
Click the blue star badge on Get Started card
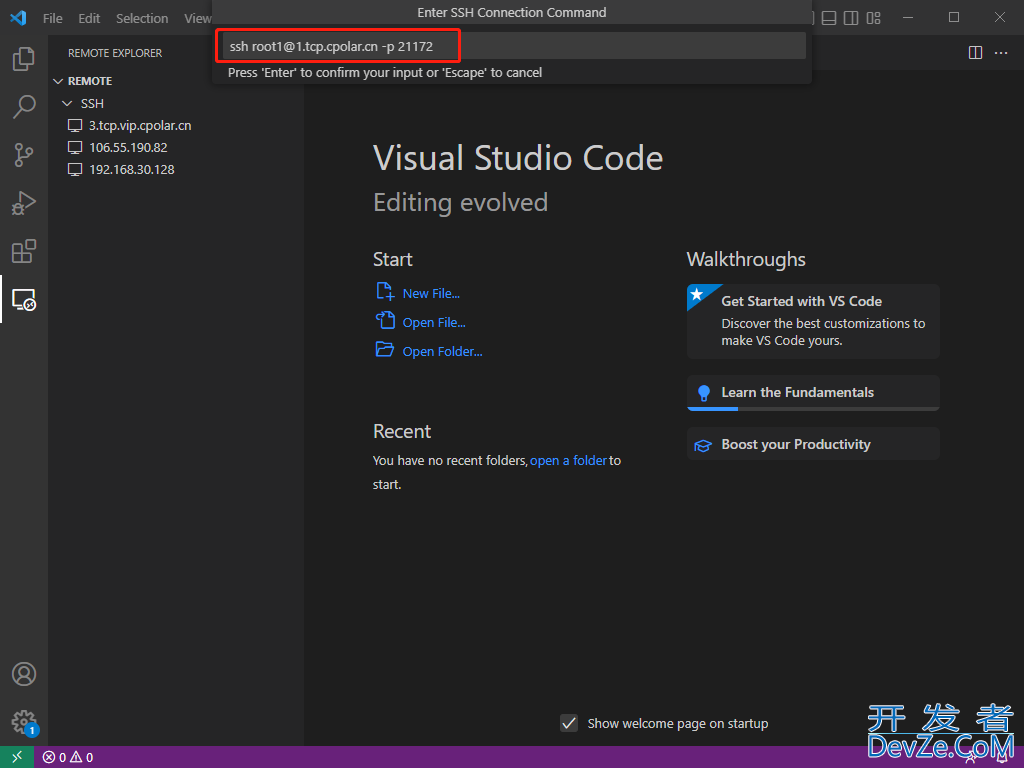699,295
